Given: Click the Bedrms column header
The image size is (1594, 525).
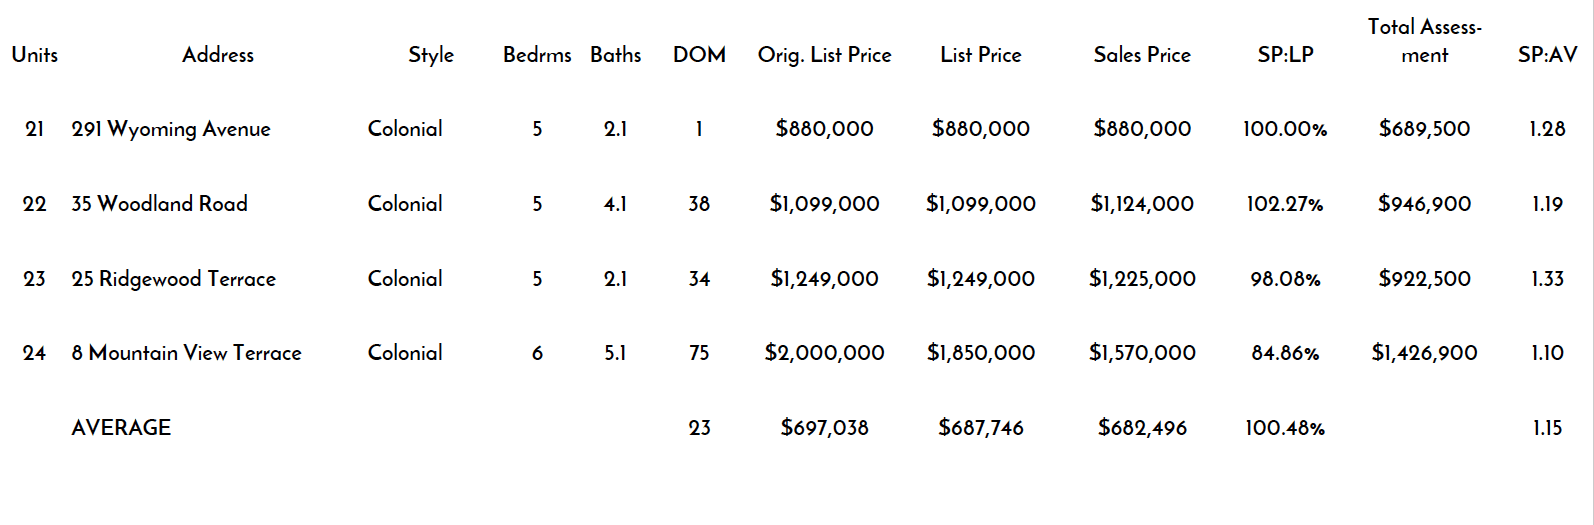Looking at the screenshot, I should point(537,55).
